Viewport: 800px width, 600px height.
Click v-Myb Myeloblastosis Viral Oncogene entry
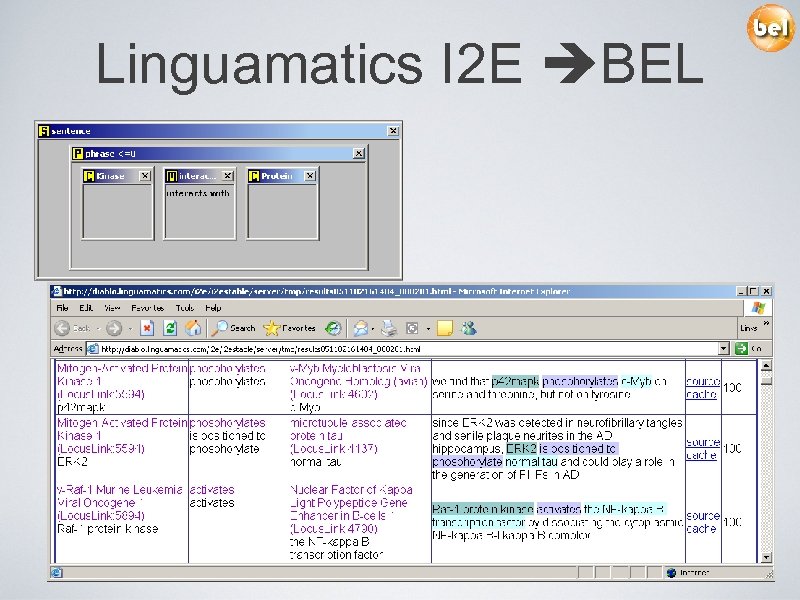(358, 381)
